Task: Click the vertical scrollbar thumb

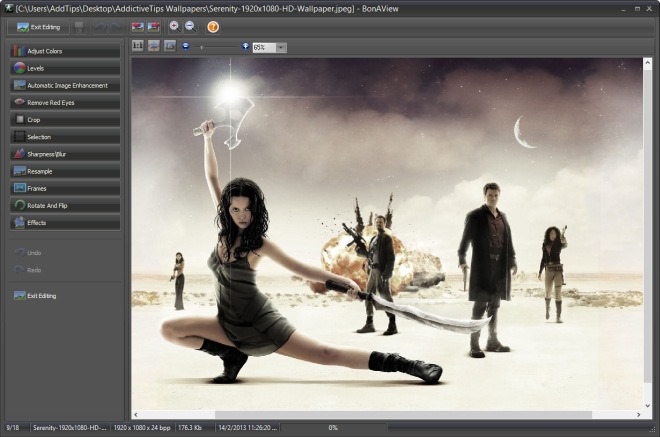Action: [647, 226]
